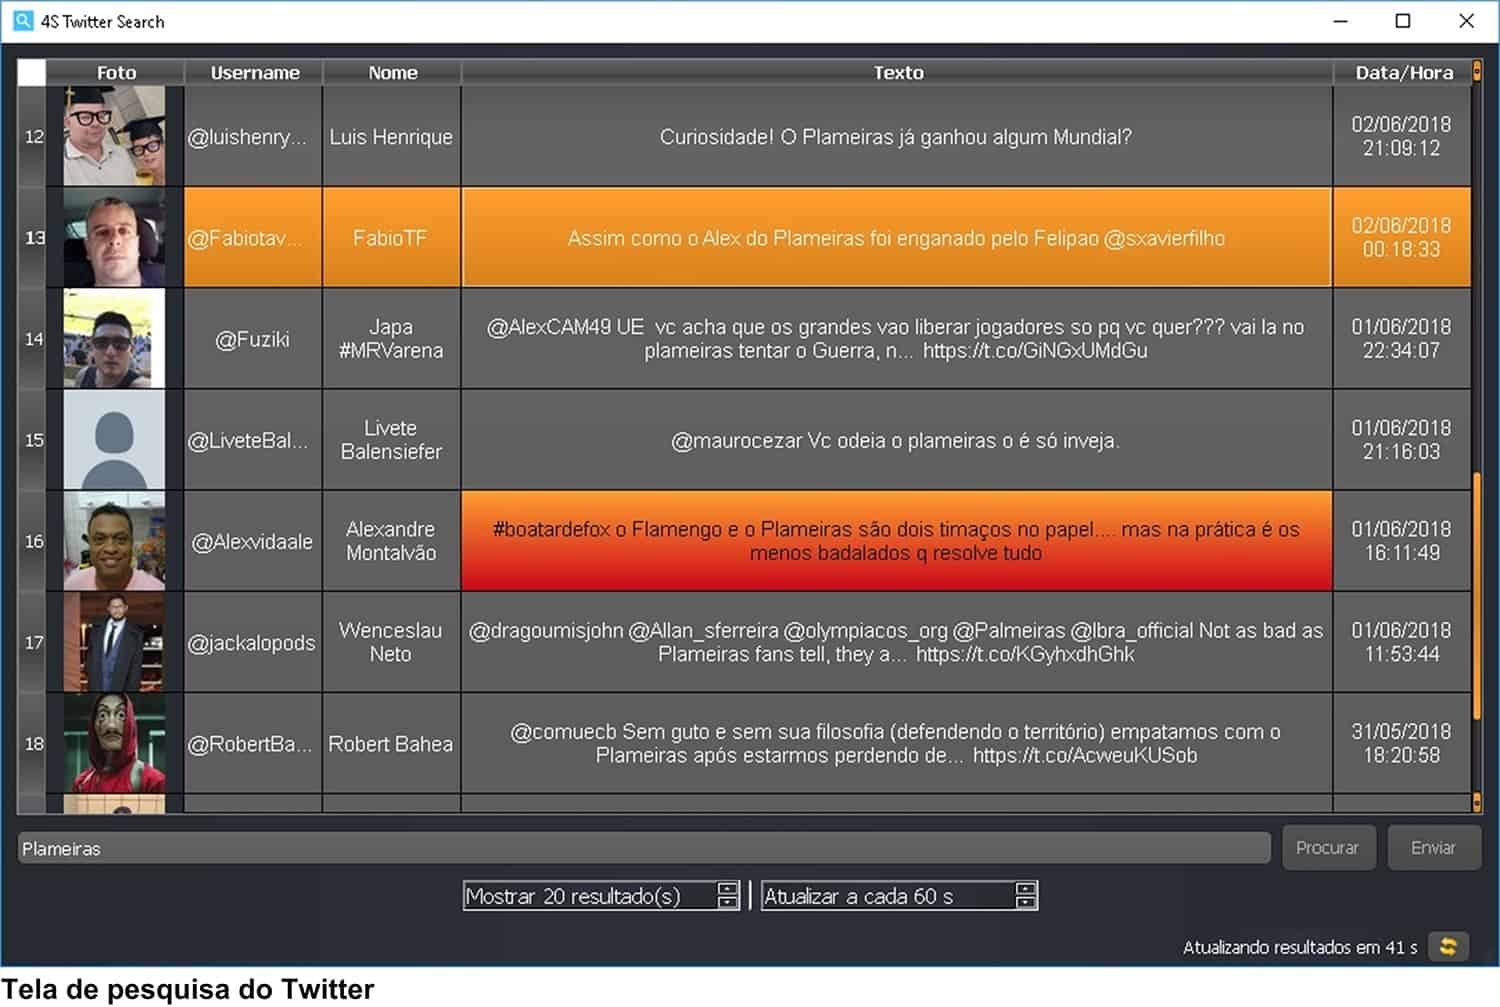Select the red #boatardefox tweet cell
This screenshot has height=1007, width=1500.
(x=897, y=541)
